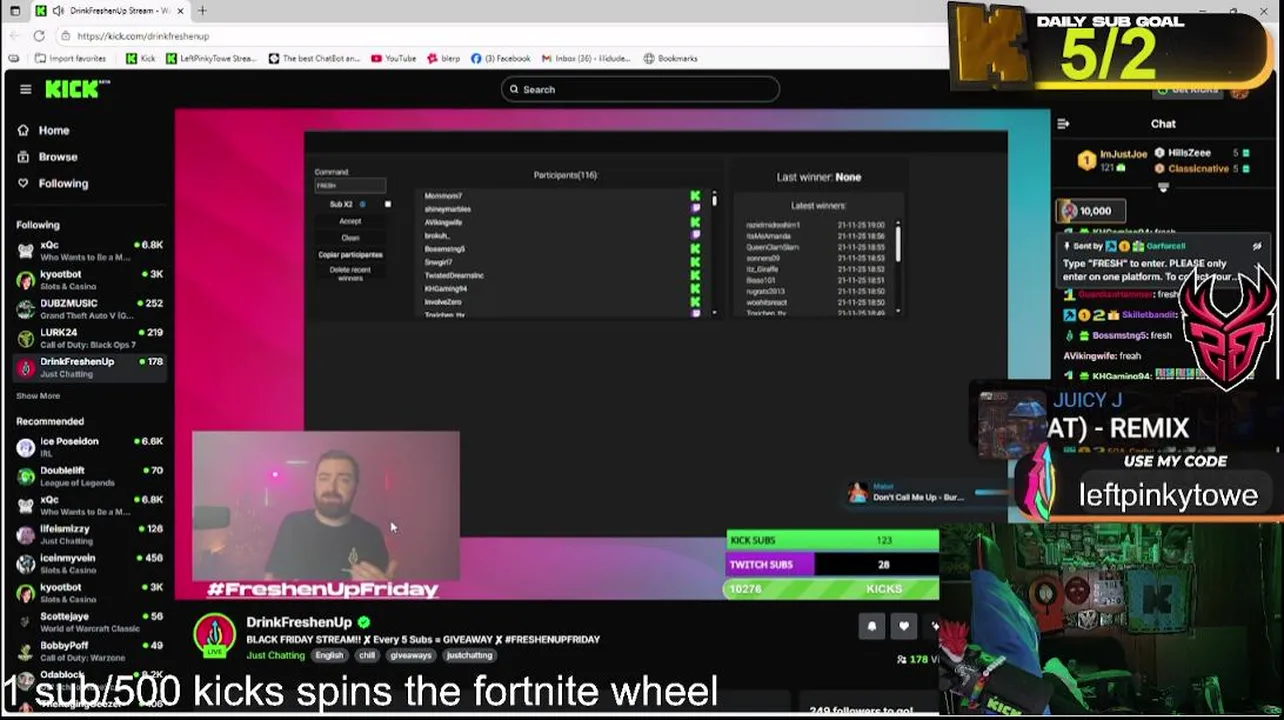Click the DrinkFreshenUp channel avatar
The height and width of the screenshot is (720, 1284).
point(214,635)
